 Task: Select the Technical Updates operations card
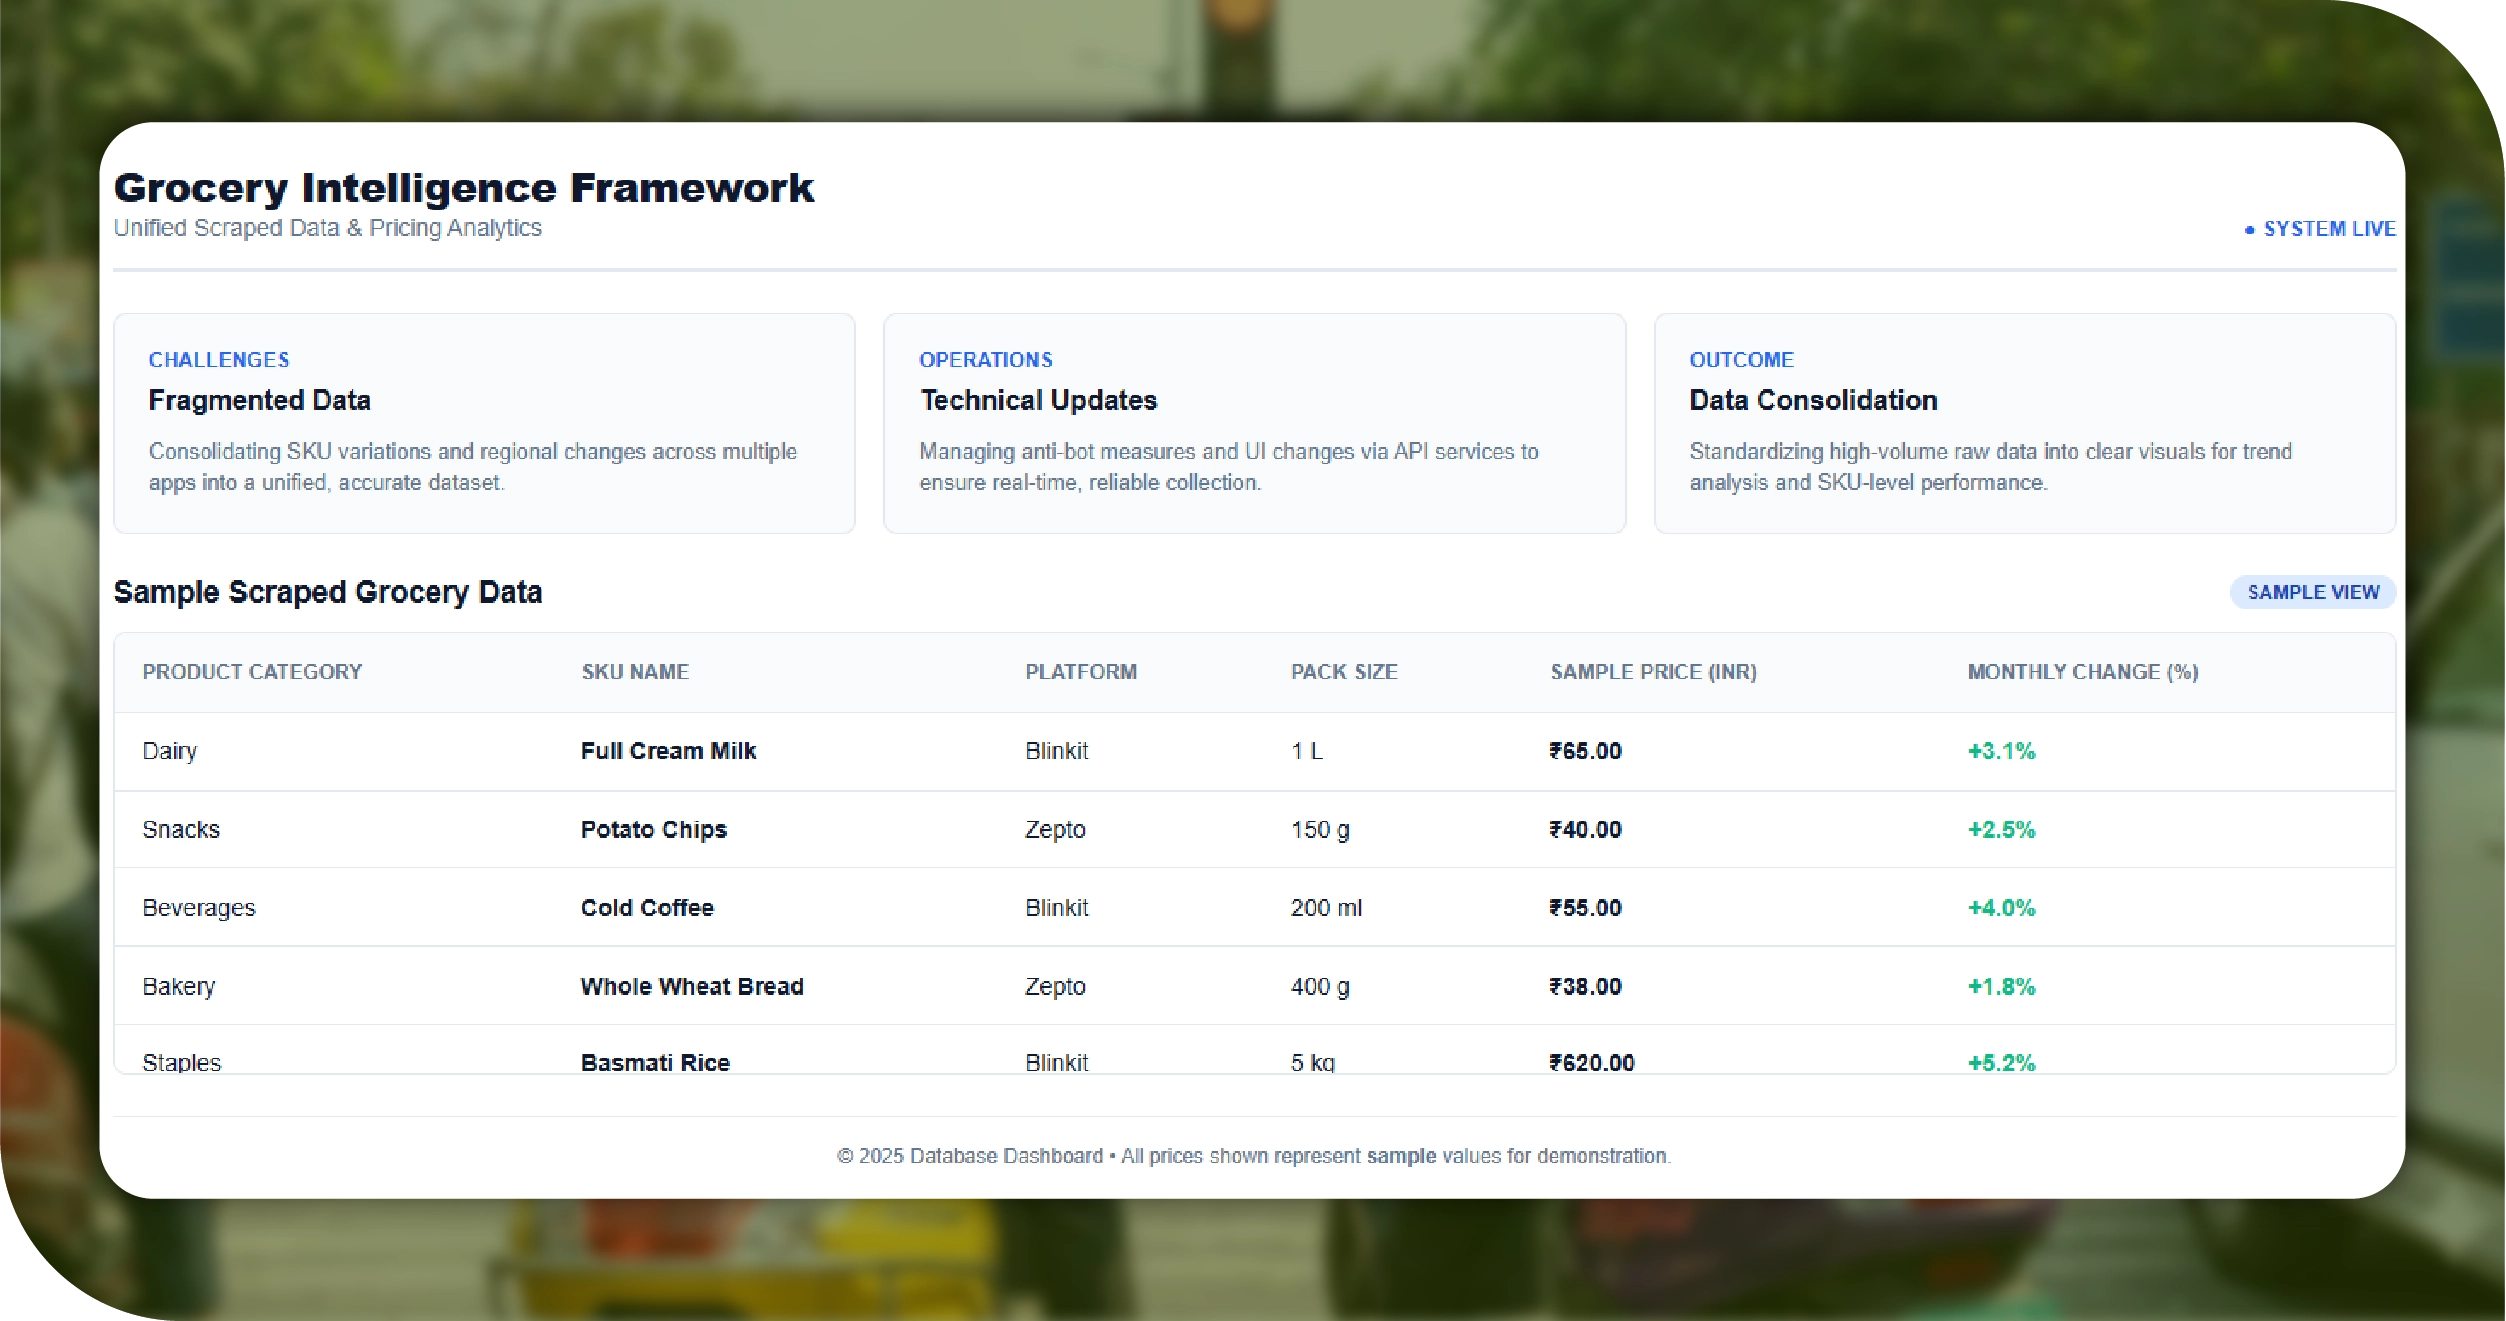coord(1254,423)
